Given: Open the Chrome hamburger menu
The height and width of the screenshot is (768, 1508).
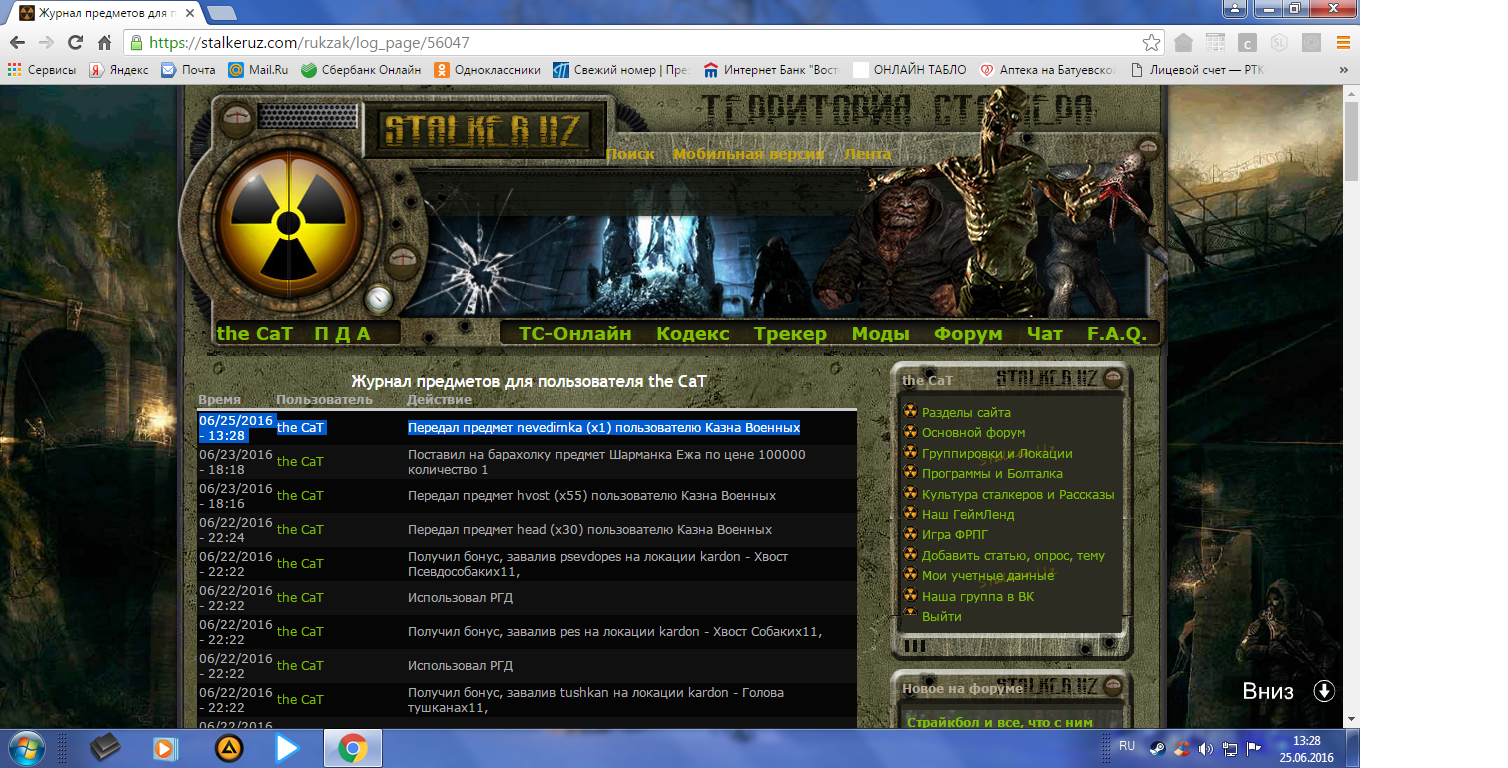Looking at the screenshot, I should pos(1343,43).
